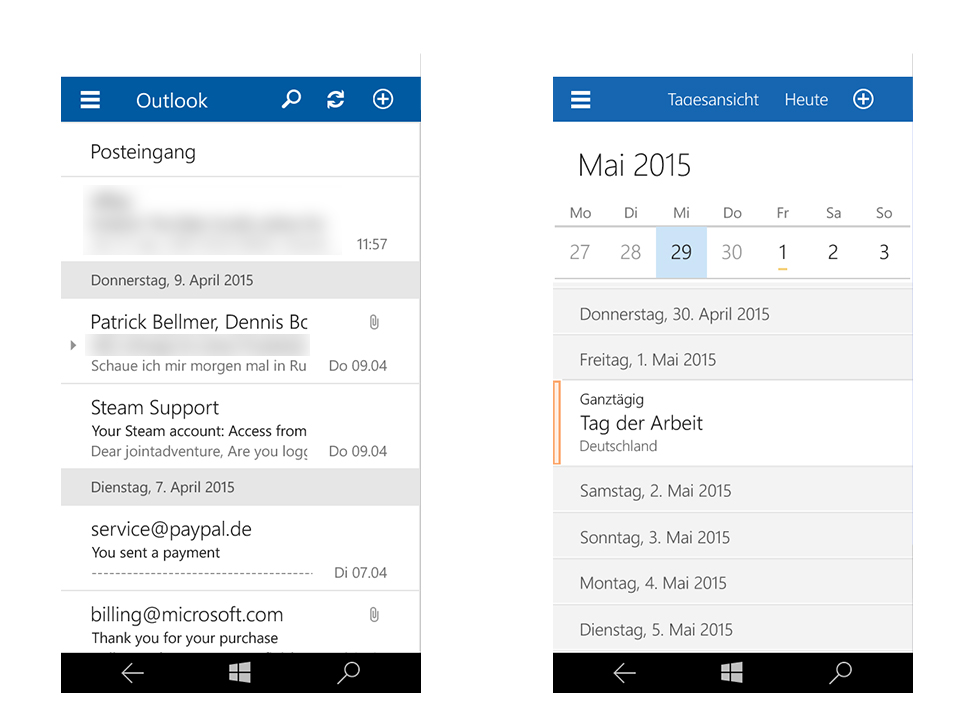Select Sunday 3 in the week strip

point(884,252)
